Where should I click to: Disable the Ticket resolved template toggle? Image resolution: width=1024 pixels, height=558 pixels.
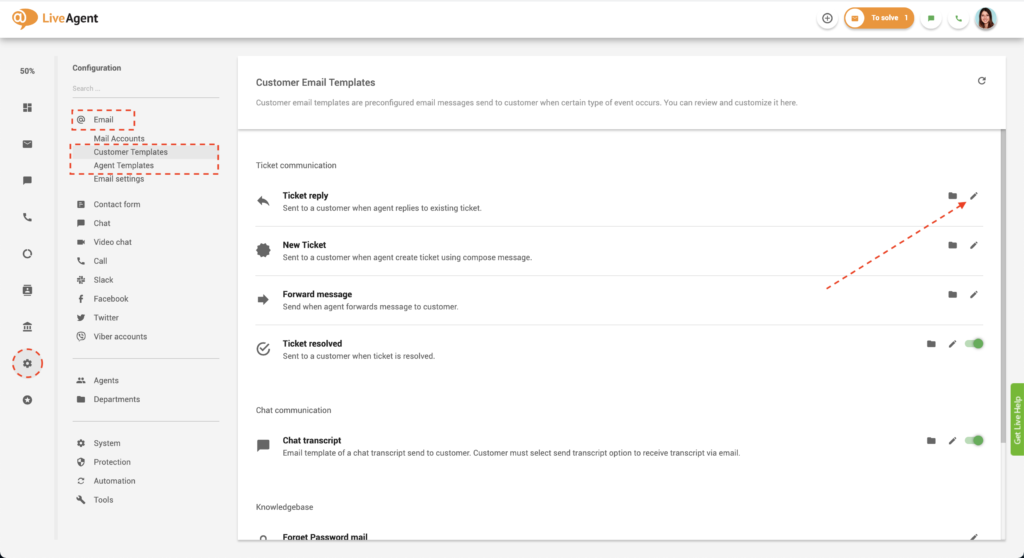[974, 344]
